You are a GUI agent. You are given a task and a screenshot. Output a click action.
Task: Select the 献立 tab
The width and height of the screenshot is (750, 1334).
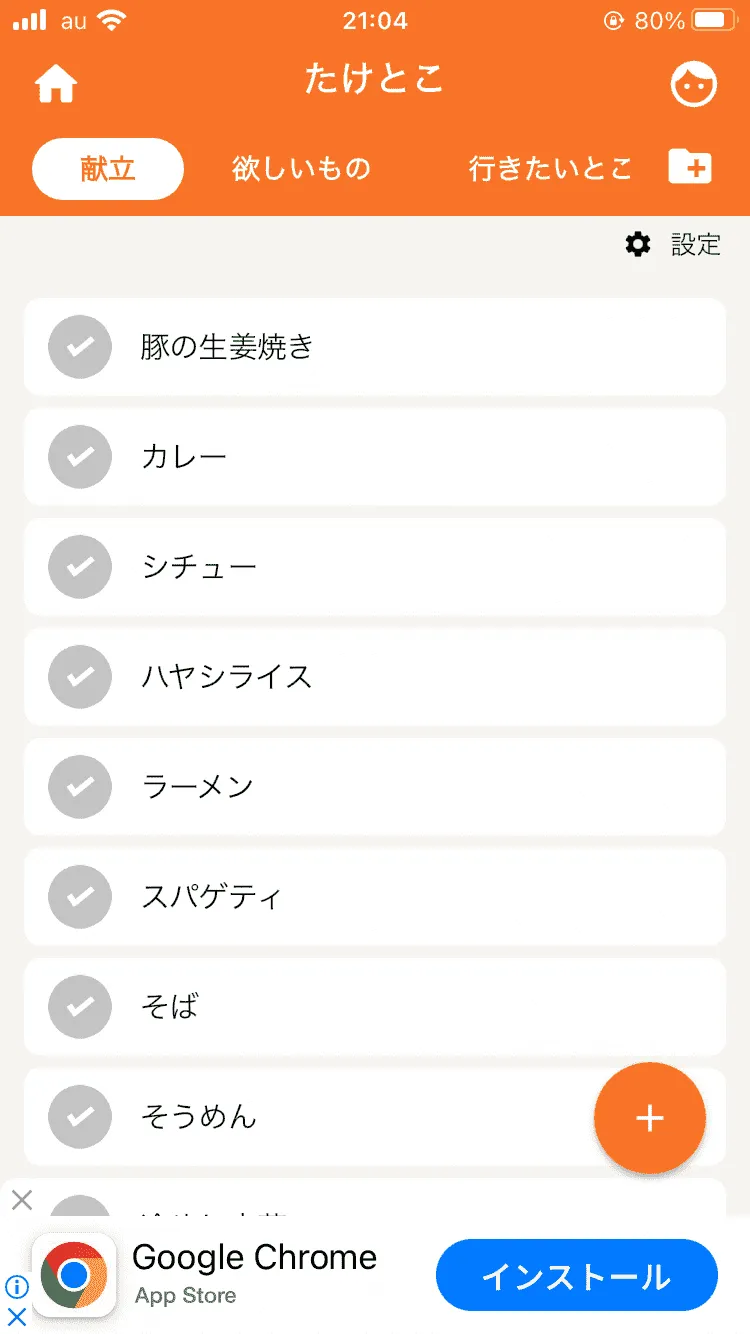click(x=108, y=169)
